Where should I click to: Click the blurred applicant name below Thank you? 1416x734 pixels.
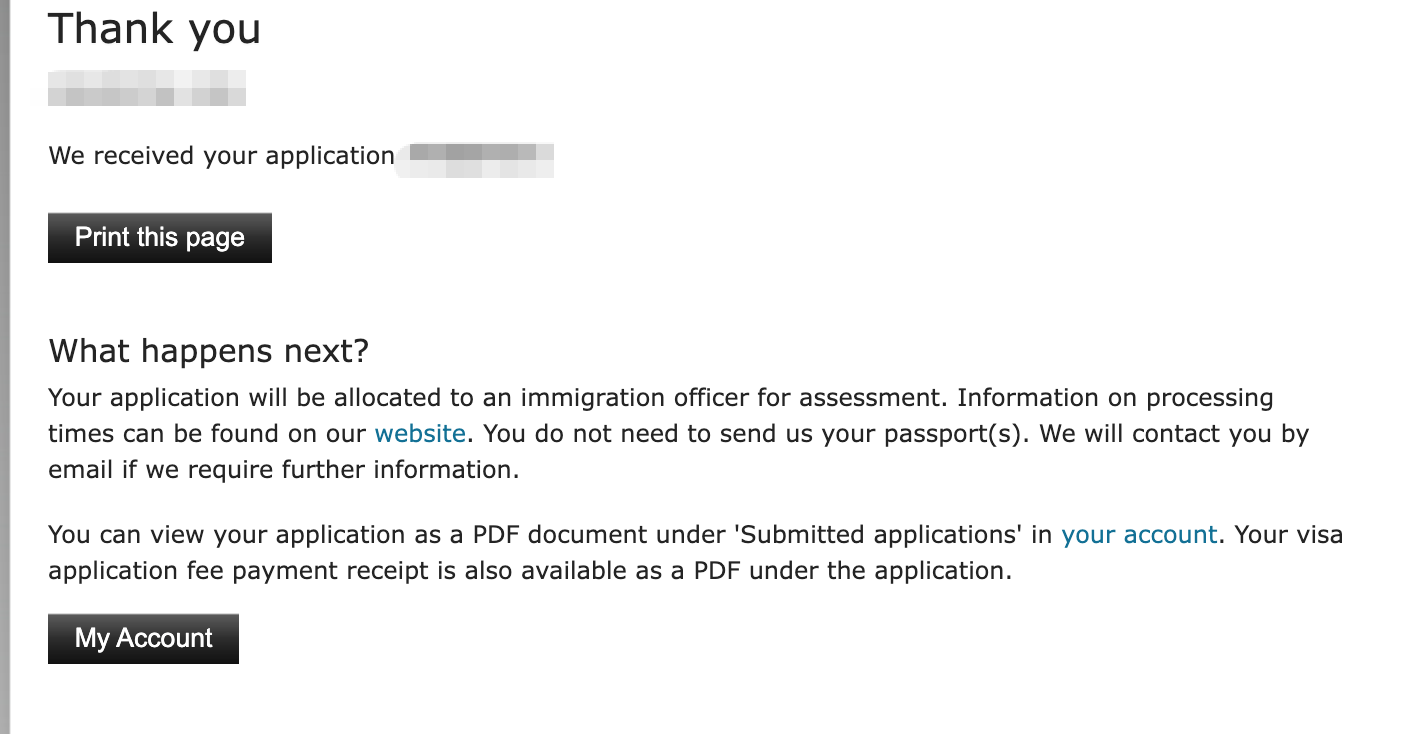click(147, 88)
